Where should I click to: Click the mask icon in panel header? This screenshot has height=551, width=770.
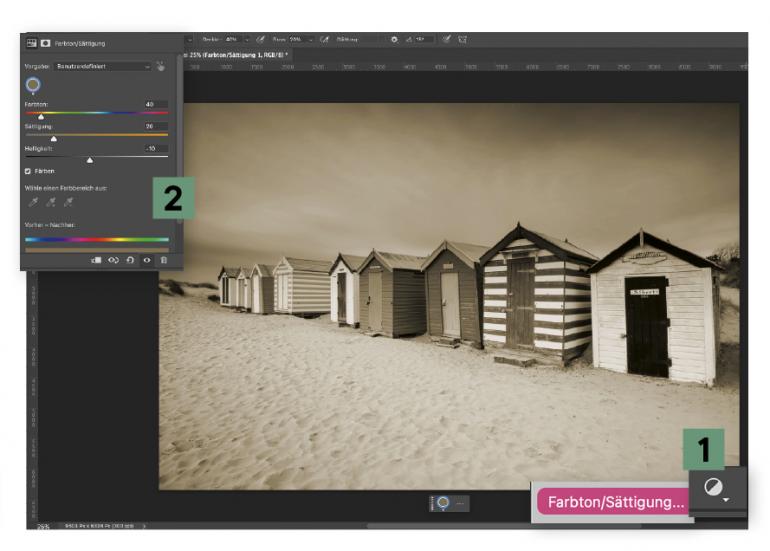[x=45, y=43]
